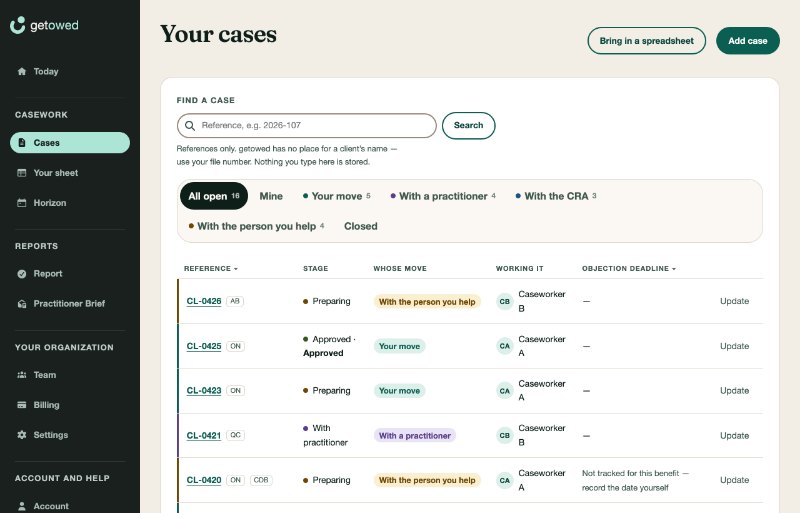The image size is (800, 513).
Task: Click the CA avatar in CL-0420 row
Action: (x=505, y=480)
